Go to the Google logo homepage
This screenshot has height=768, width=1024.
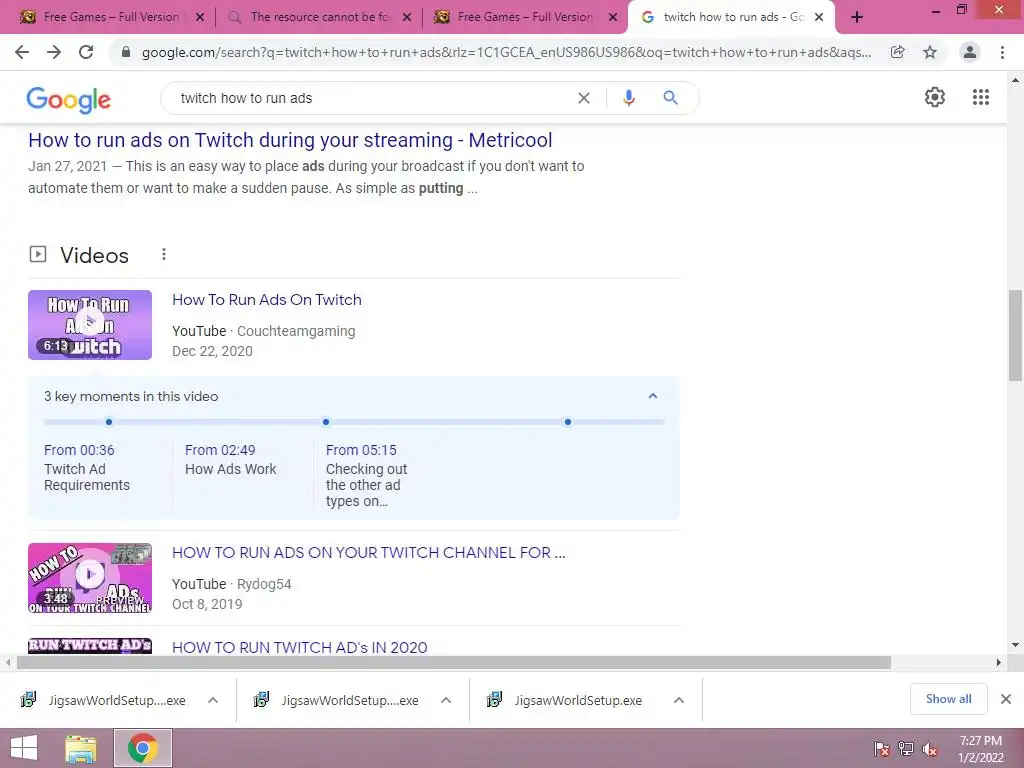(69, 100)
